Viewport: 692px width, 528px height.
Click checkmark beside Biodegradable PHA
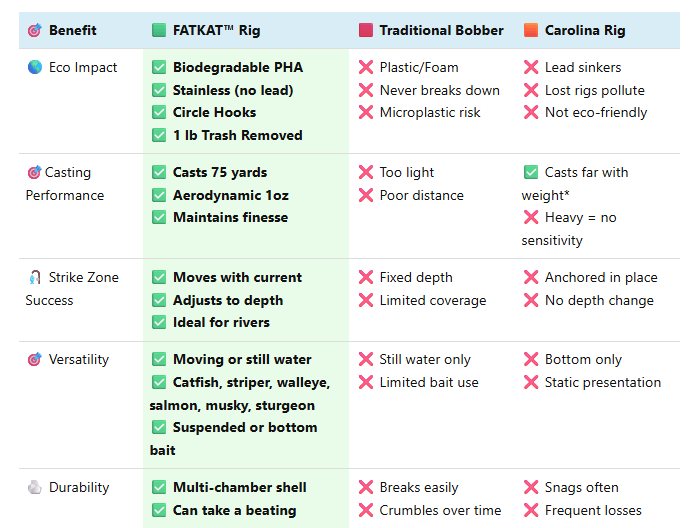pyautogui.click(x=159, y=67)
